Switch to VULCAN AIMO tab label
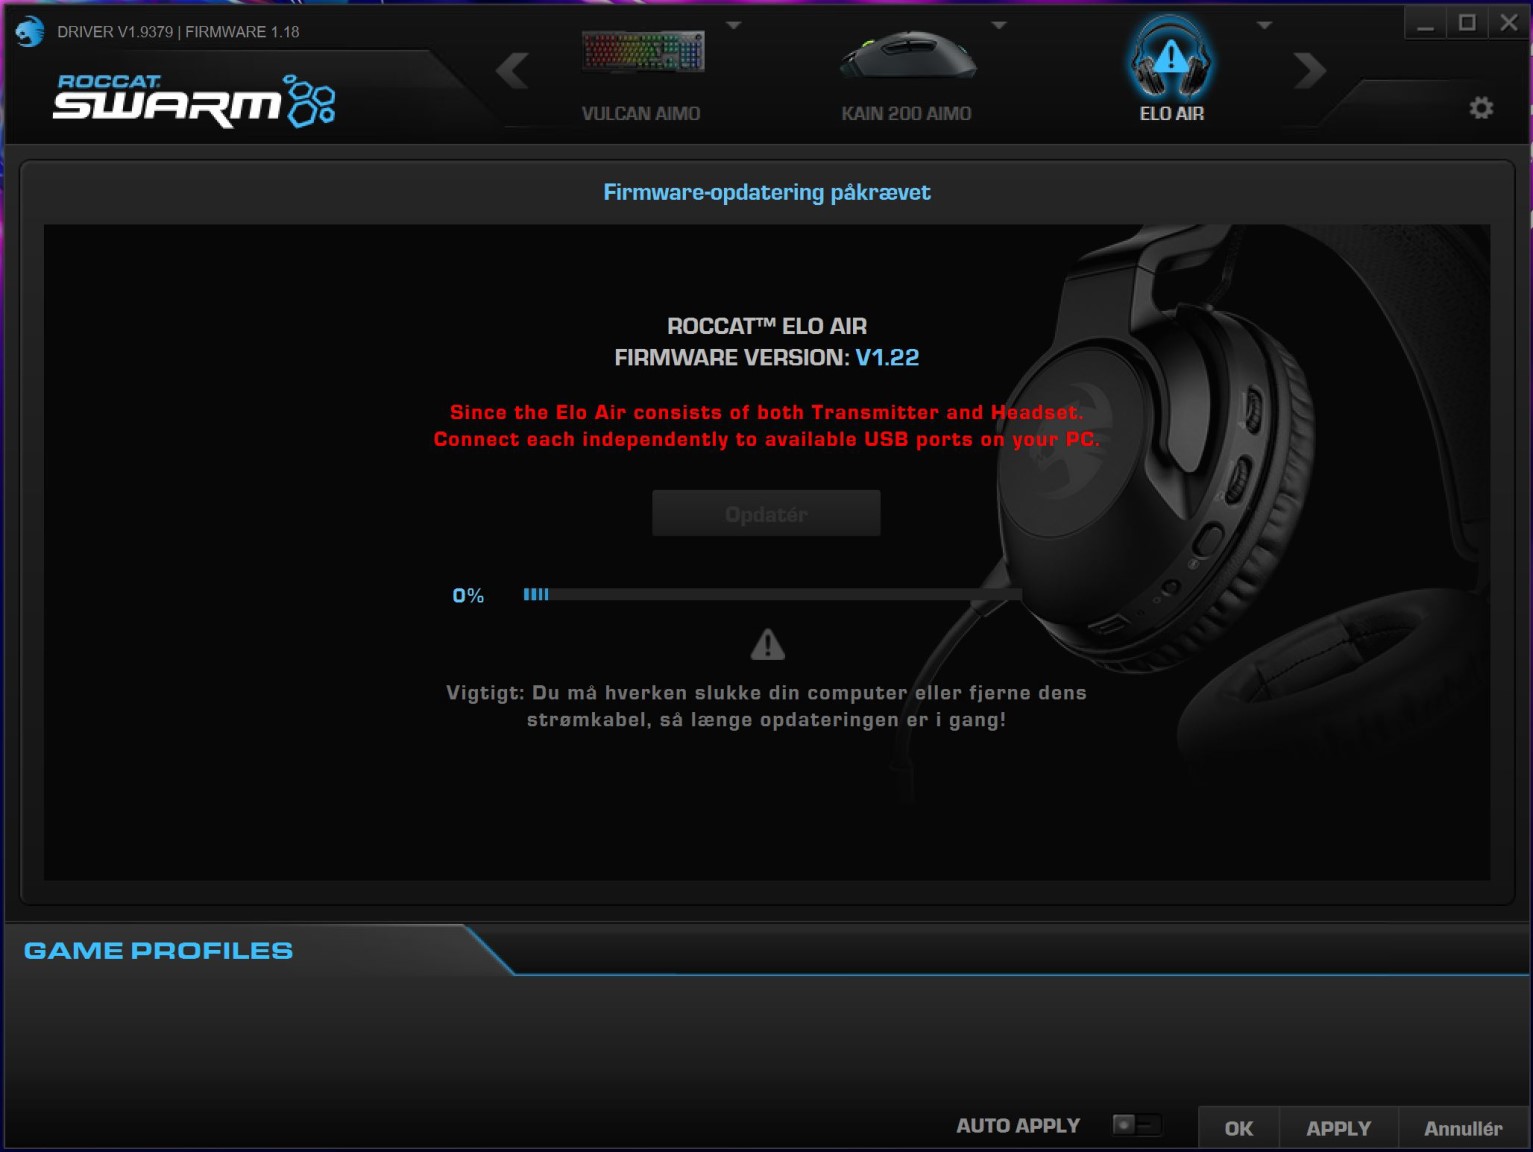The image size is (1533, 1152). [641, 114]
